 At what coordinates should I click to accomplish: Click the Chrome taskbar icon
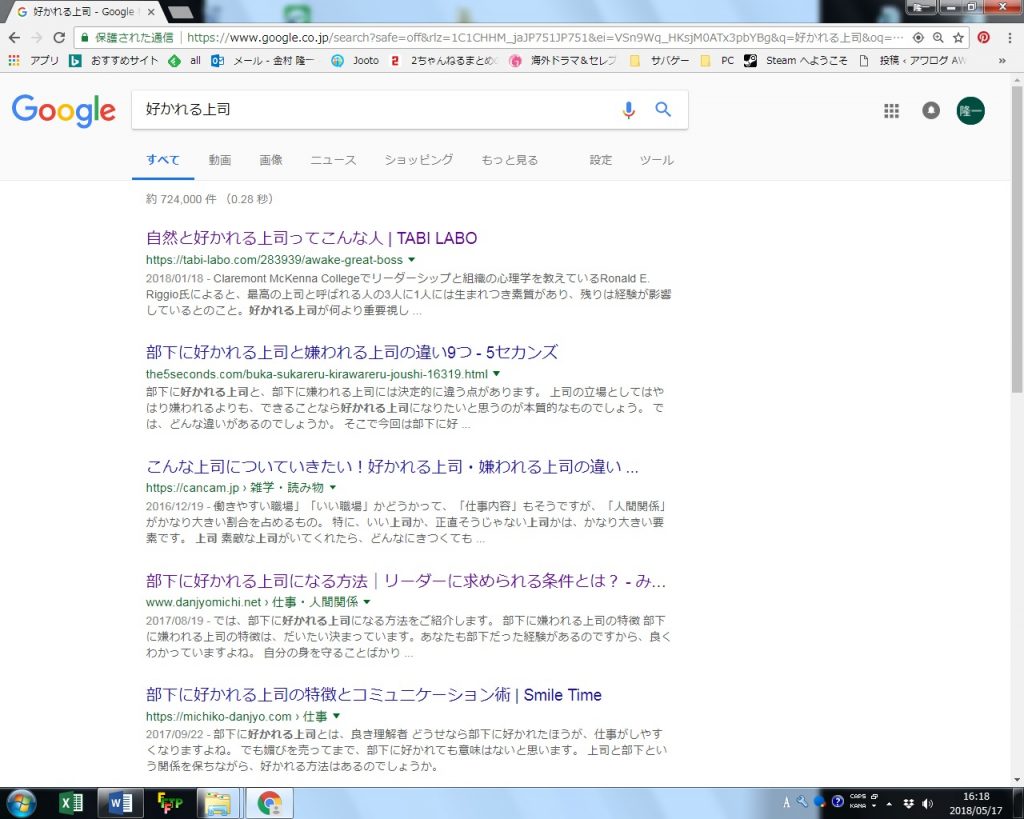(x=269, y=803)
